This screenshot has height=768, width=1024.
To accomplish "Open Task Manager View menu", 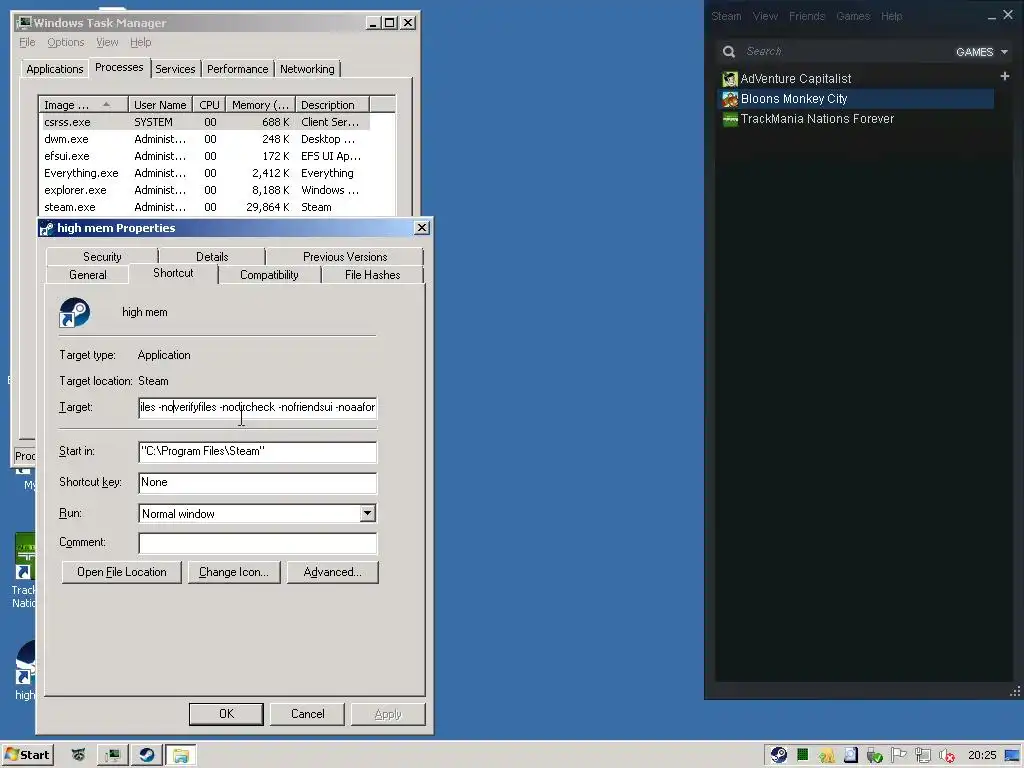I will point(107,42).
